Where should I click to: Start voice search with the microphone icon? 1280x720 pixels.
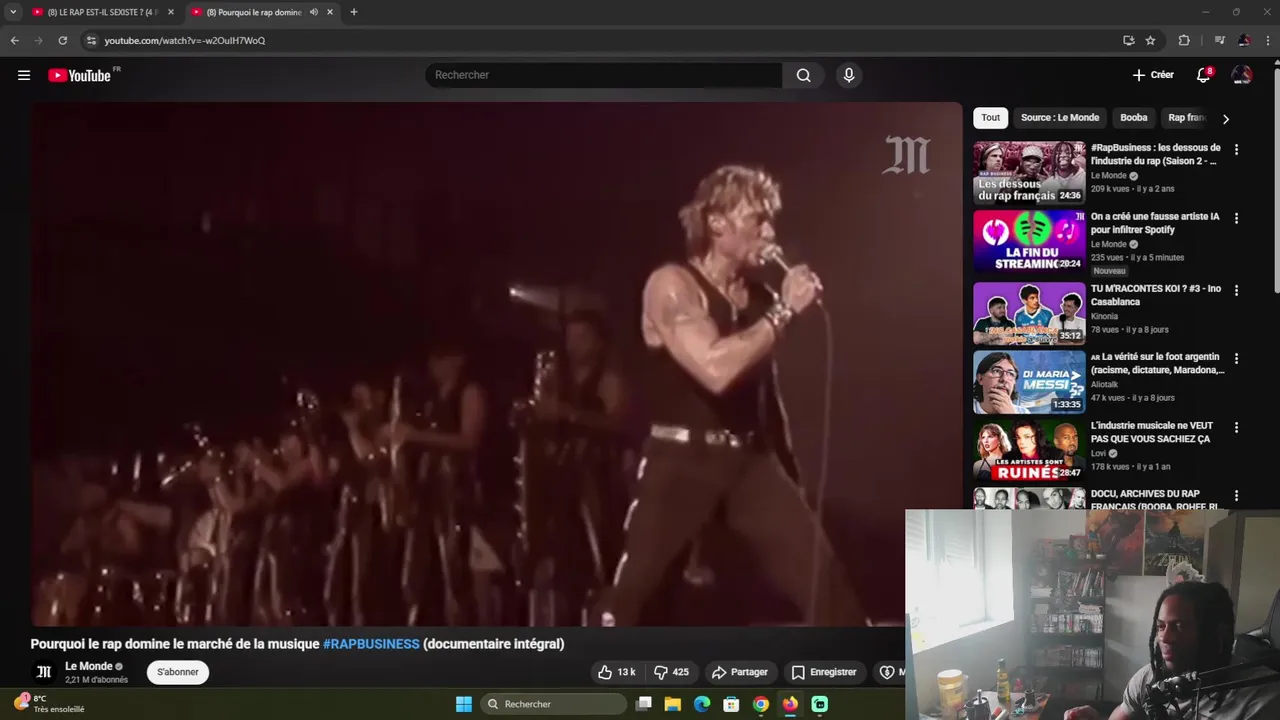coord(849,75)
